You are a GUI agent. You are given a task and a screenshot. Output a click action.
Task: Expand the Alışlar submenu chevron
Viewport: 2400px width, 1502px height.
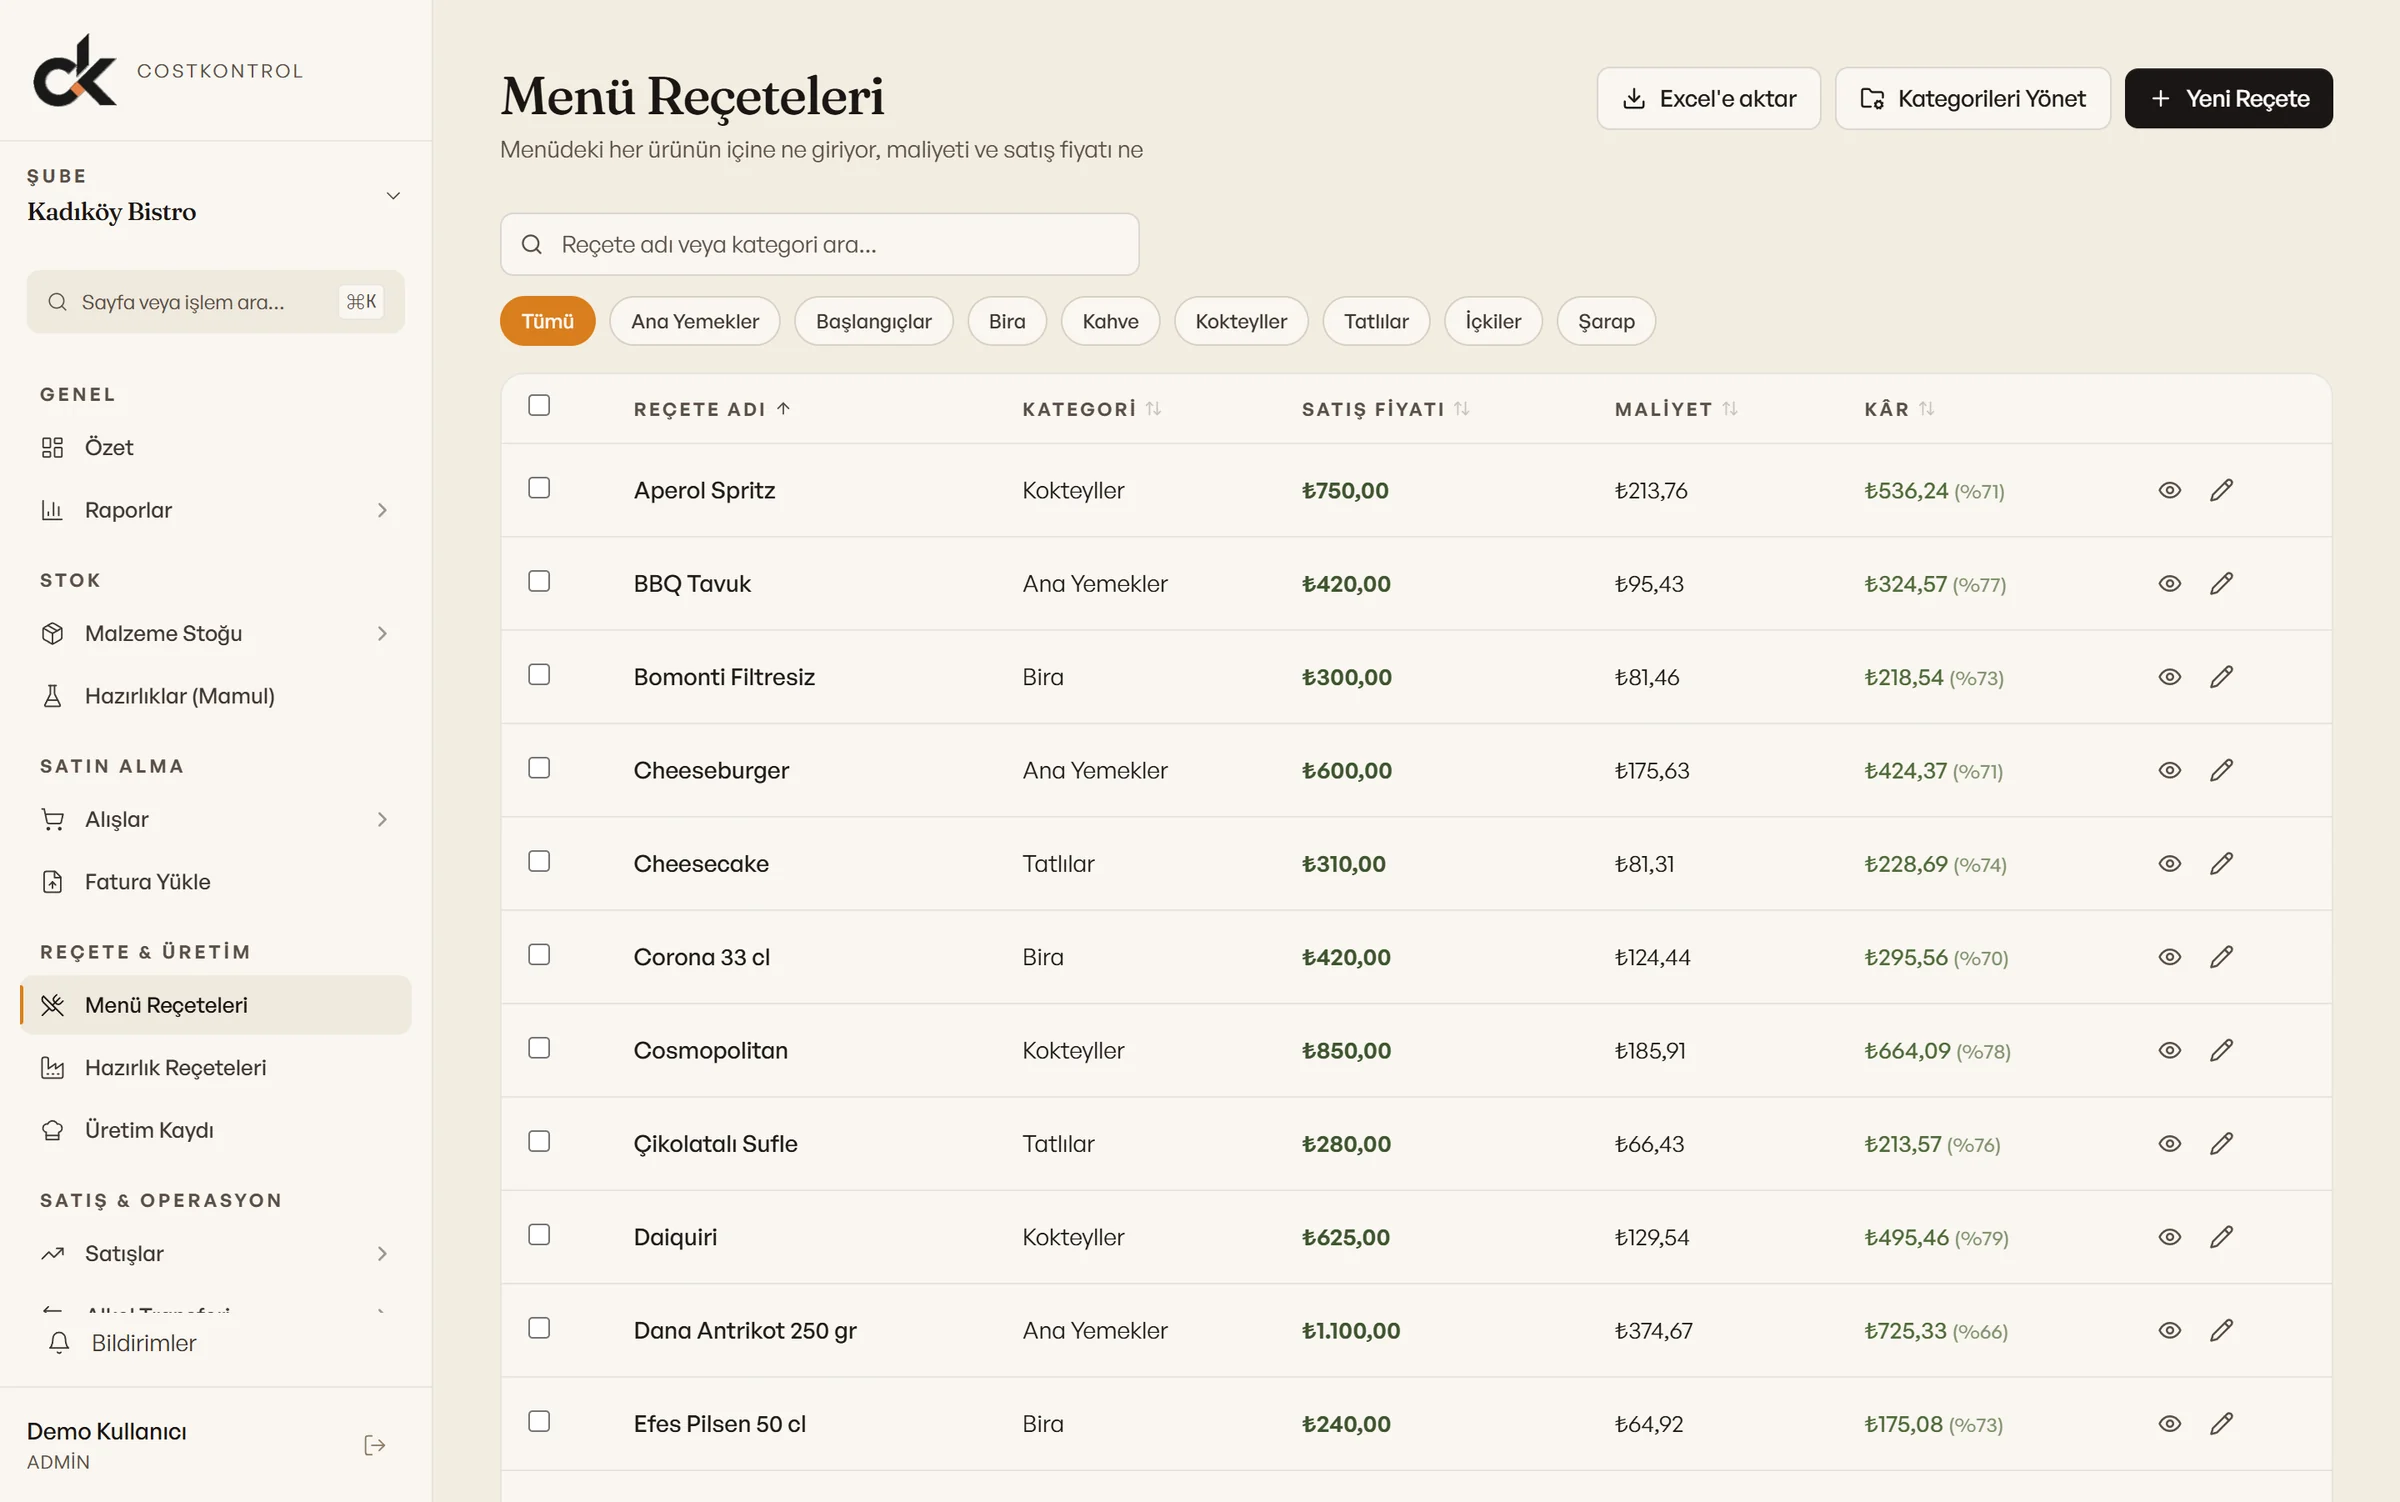click(x=382, y=819)
